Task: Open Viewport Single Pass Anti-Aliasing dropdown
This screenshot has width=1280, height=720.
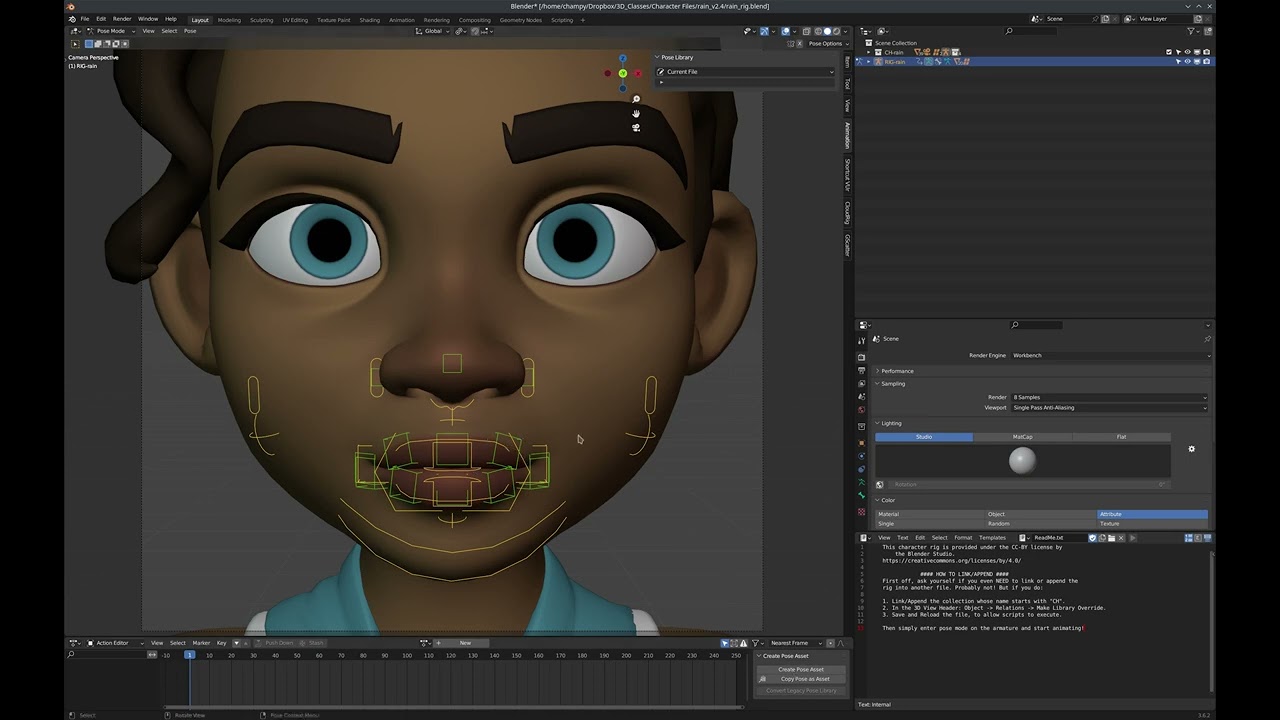Action: coord(1110,407)
